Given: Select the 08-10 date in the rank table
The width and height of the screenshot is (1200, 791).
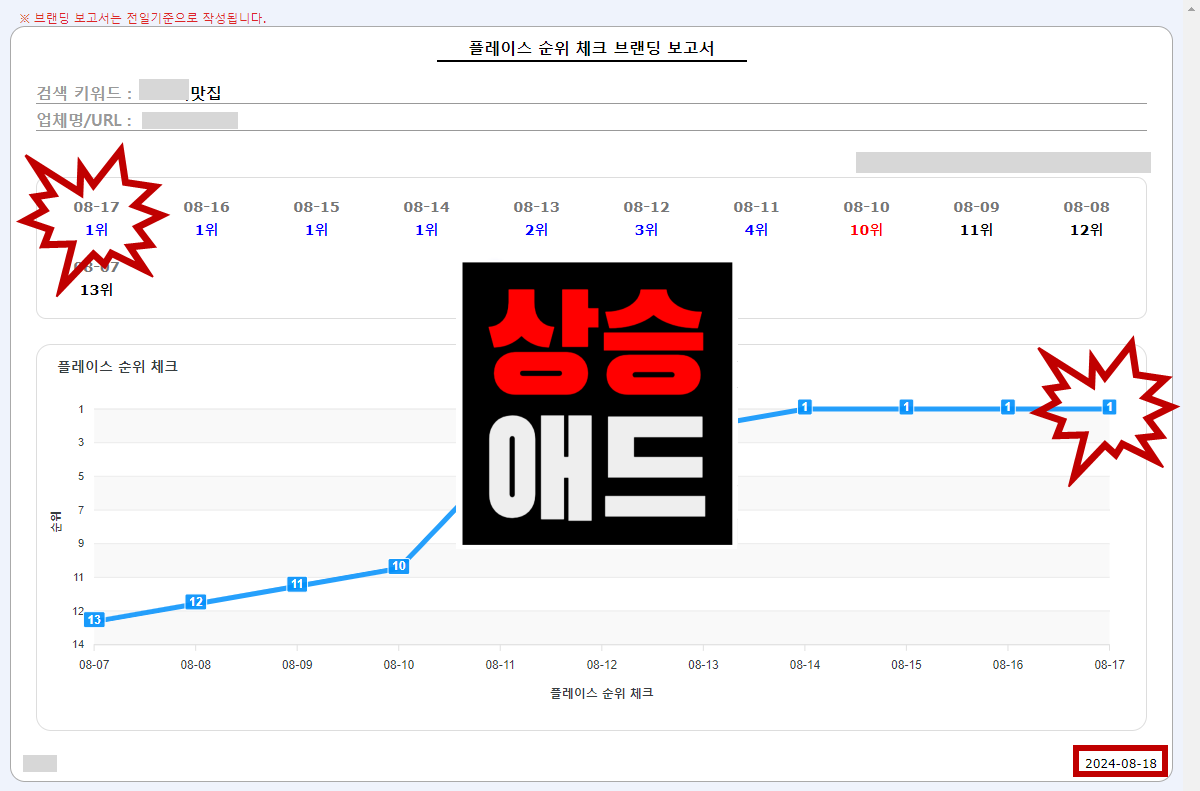Looking at the screenshot, I should (867, 207).
